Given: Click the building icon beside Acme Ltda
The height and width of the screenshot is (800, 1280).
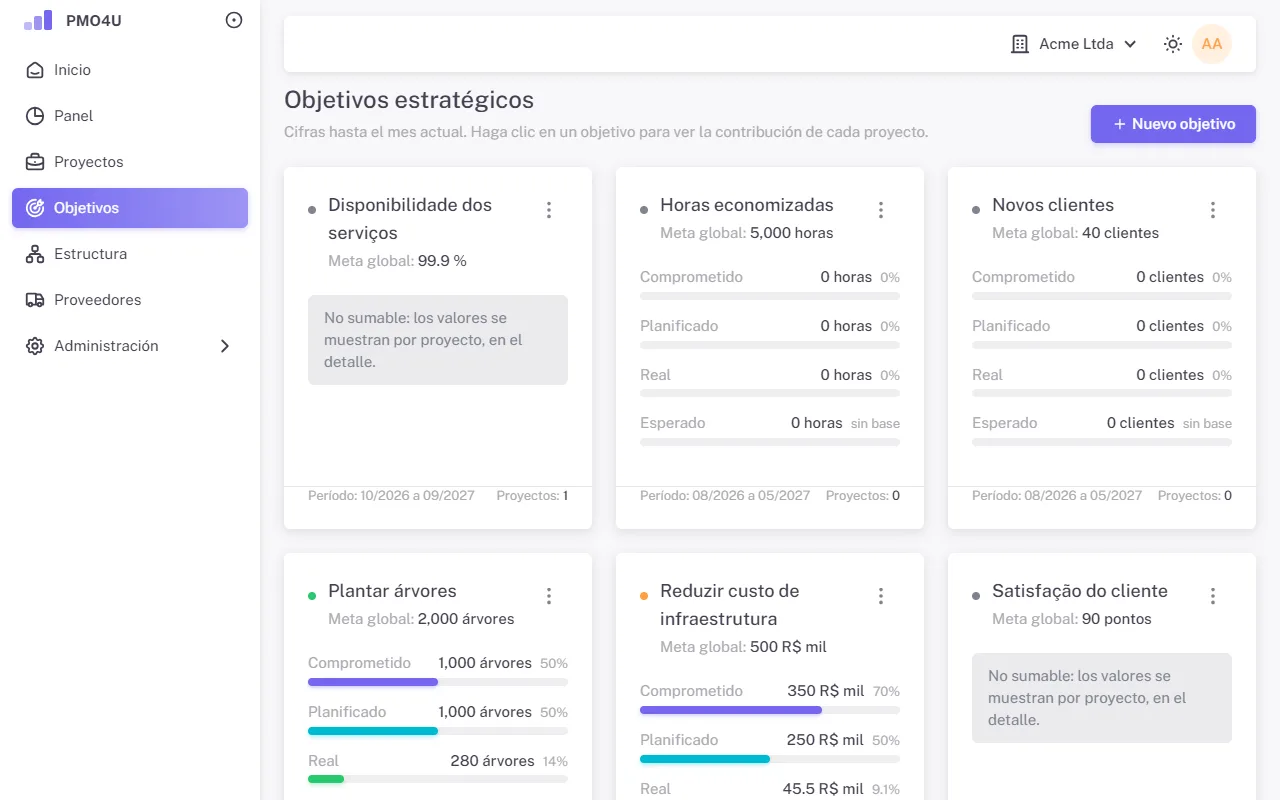Looking at the screenshot, I should [x=1020, y=44].
